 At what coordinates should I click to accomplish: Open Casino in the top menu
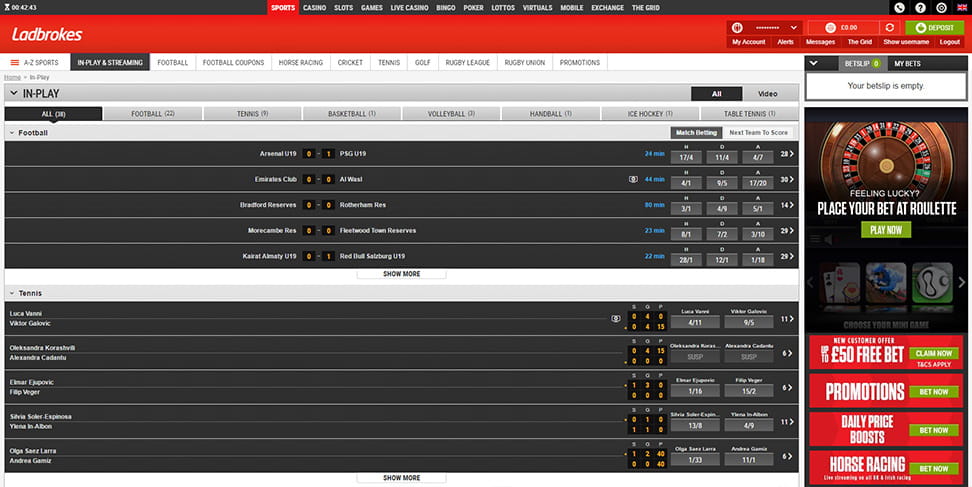pos(314,8)
